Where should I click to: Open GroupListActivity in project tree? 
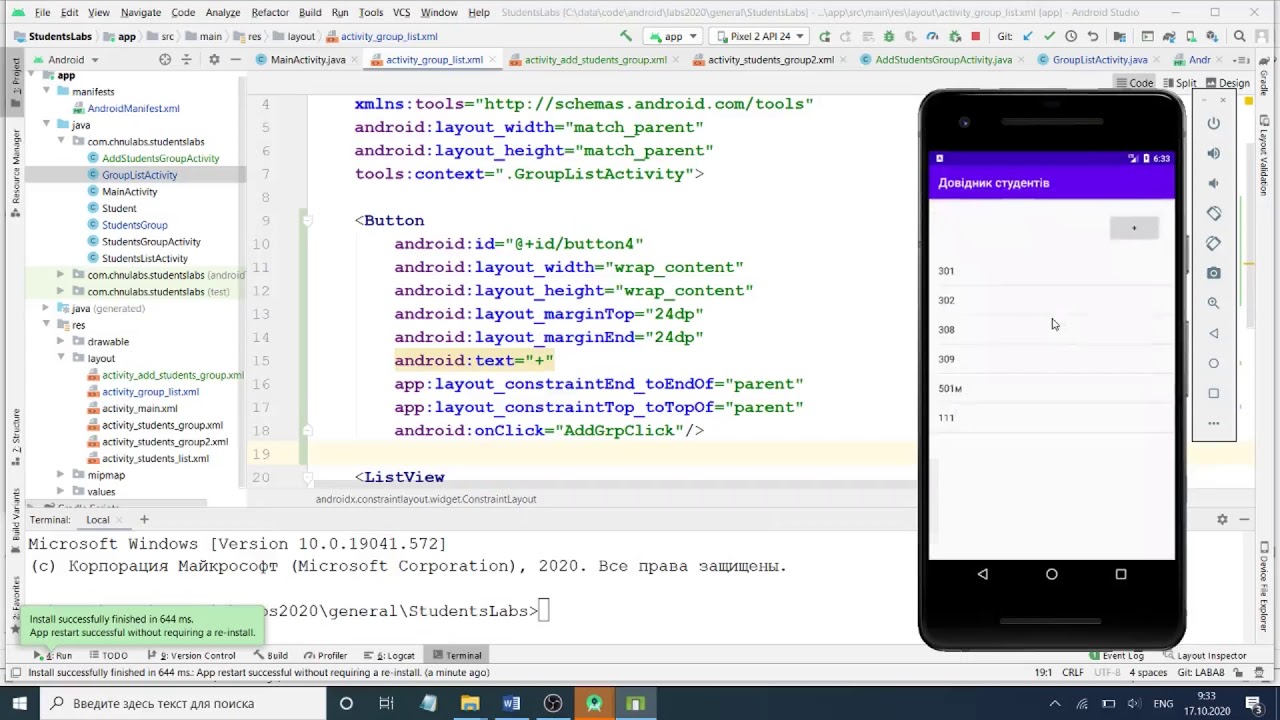tap(139, 175)
